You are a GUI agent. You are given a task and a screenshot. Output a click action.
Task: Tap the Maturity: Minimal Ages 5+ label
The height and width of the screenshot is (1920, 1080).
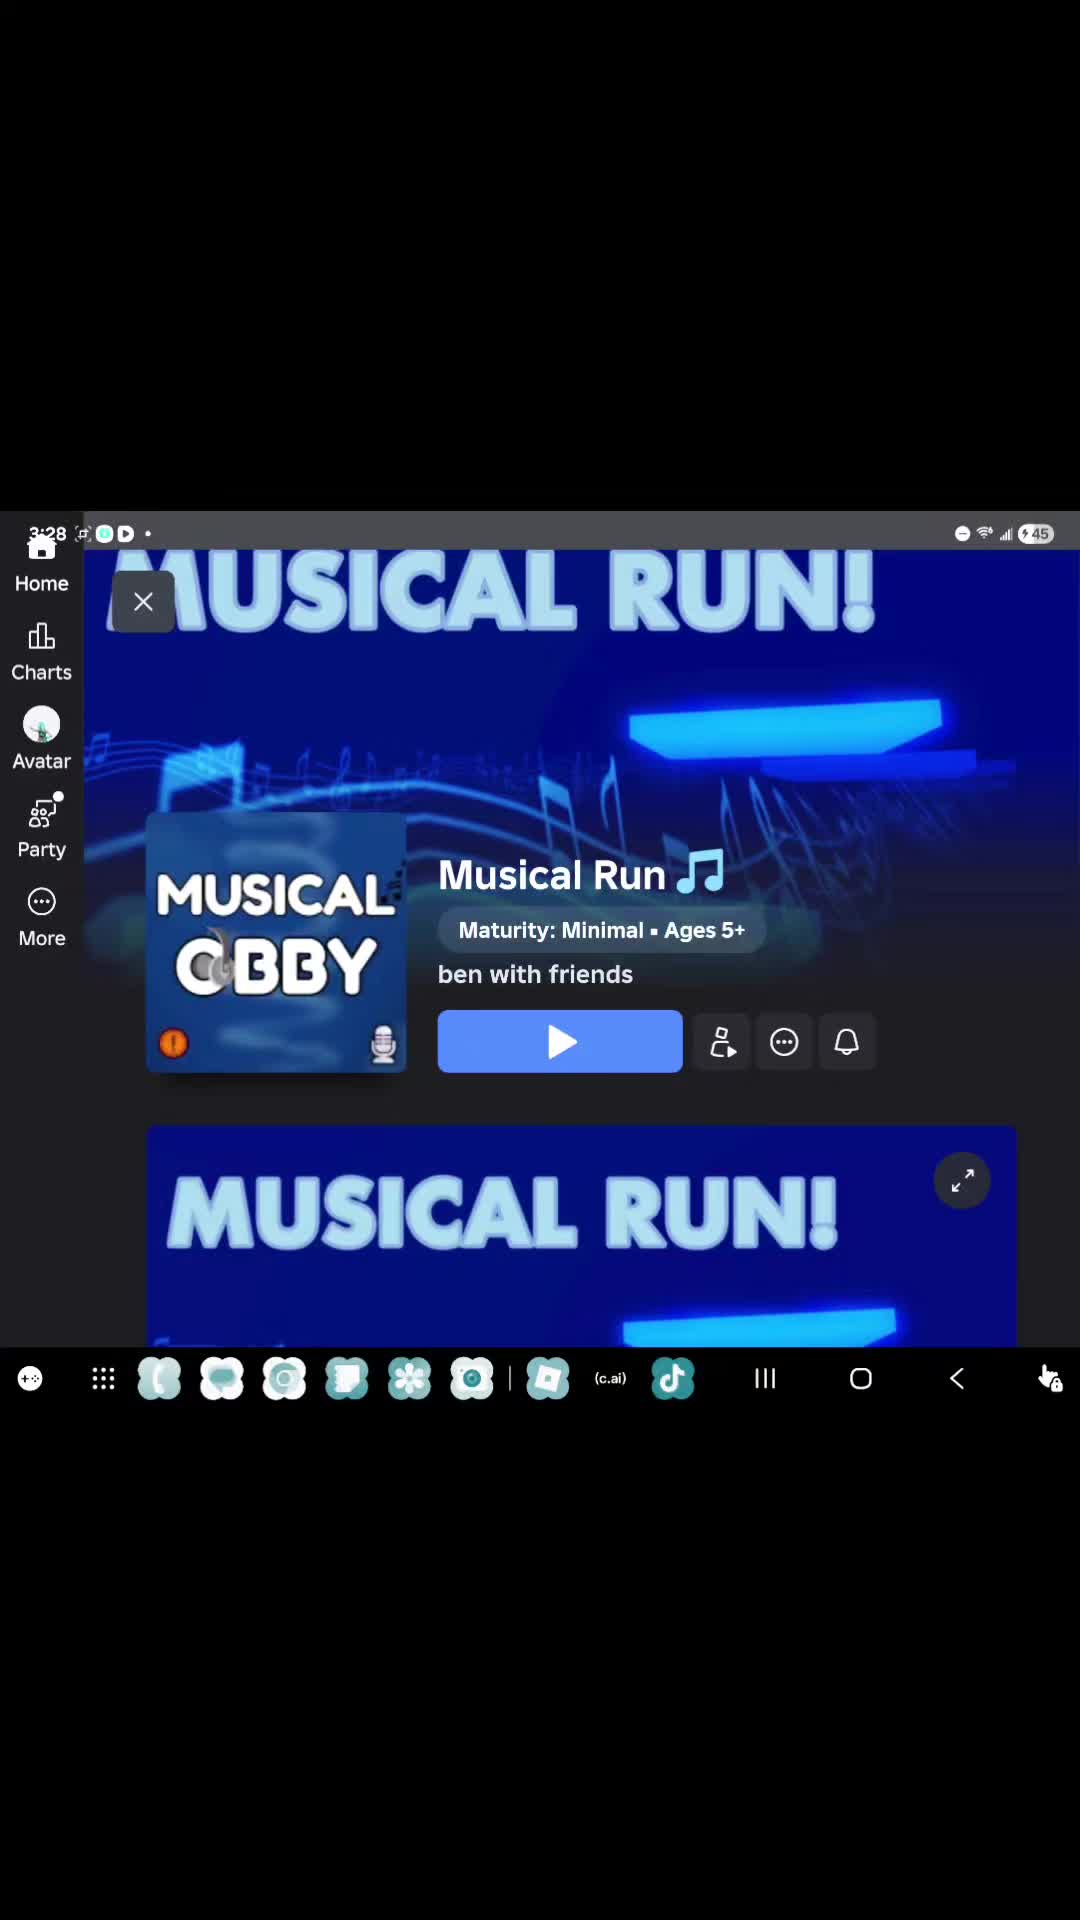[x=602, y=930]
